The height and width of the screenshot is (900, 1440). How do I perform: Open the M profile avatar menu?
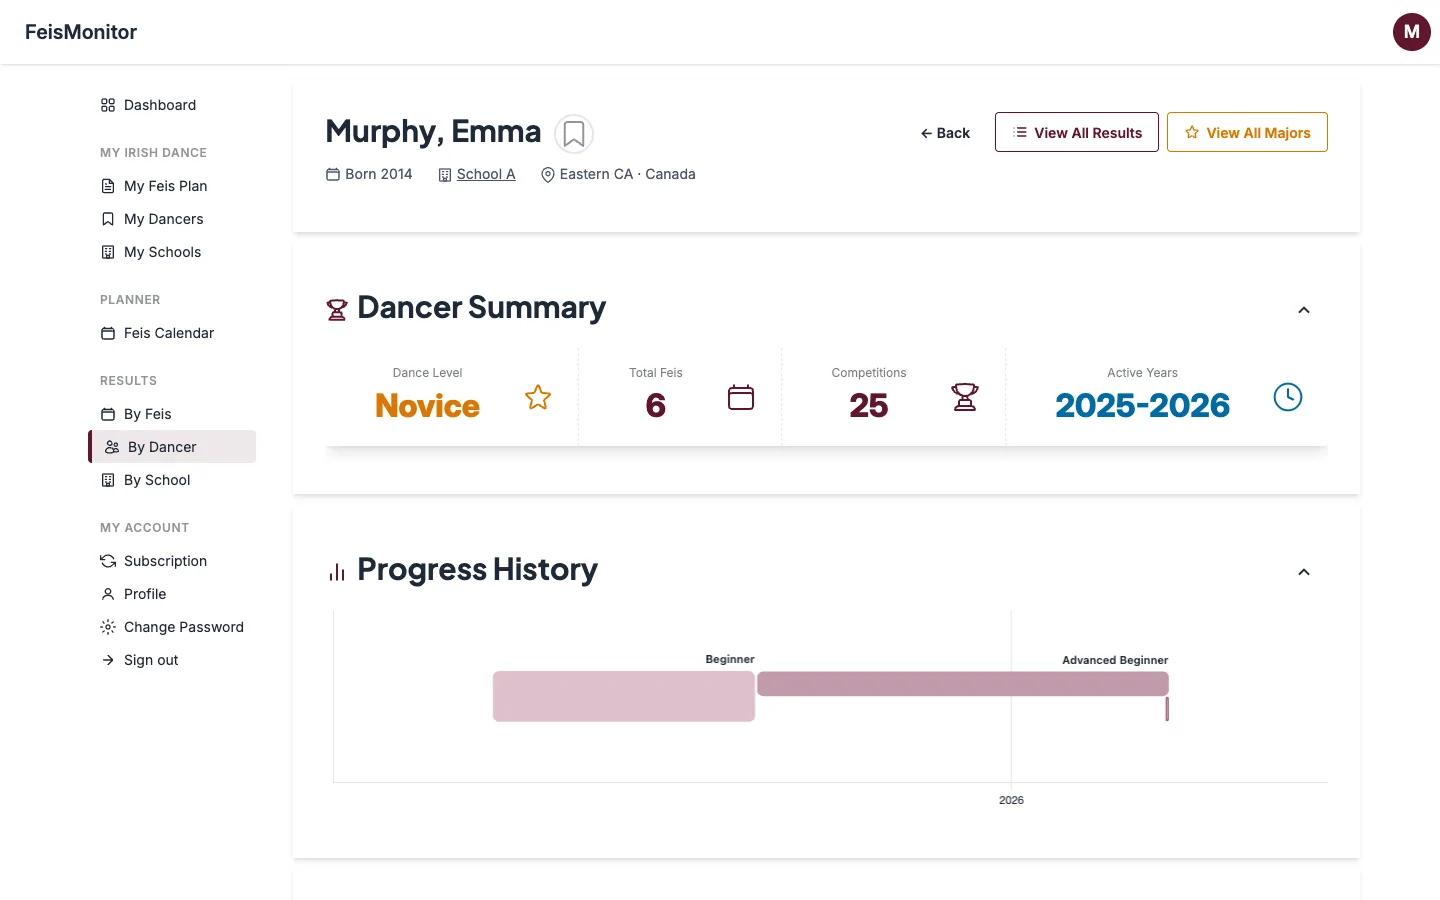(1411, 31)
